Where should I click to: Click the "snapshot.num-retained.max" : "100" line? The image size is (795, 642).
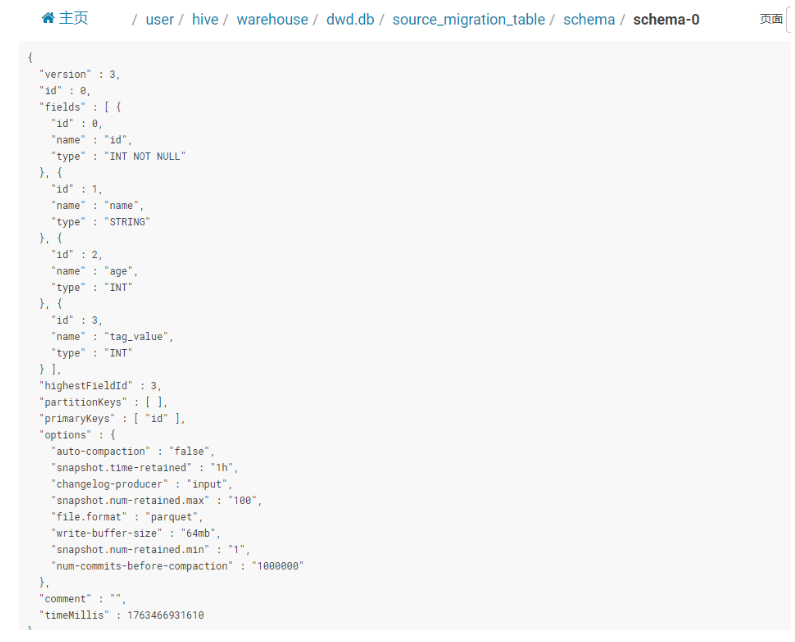pos(157,501)
